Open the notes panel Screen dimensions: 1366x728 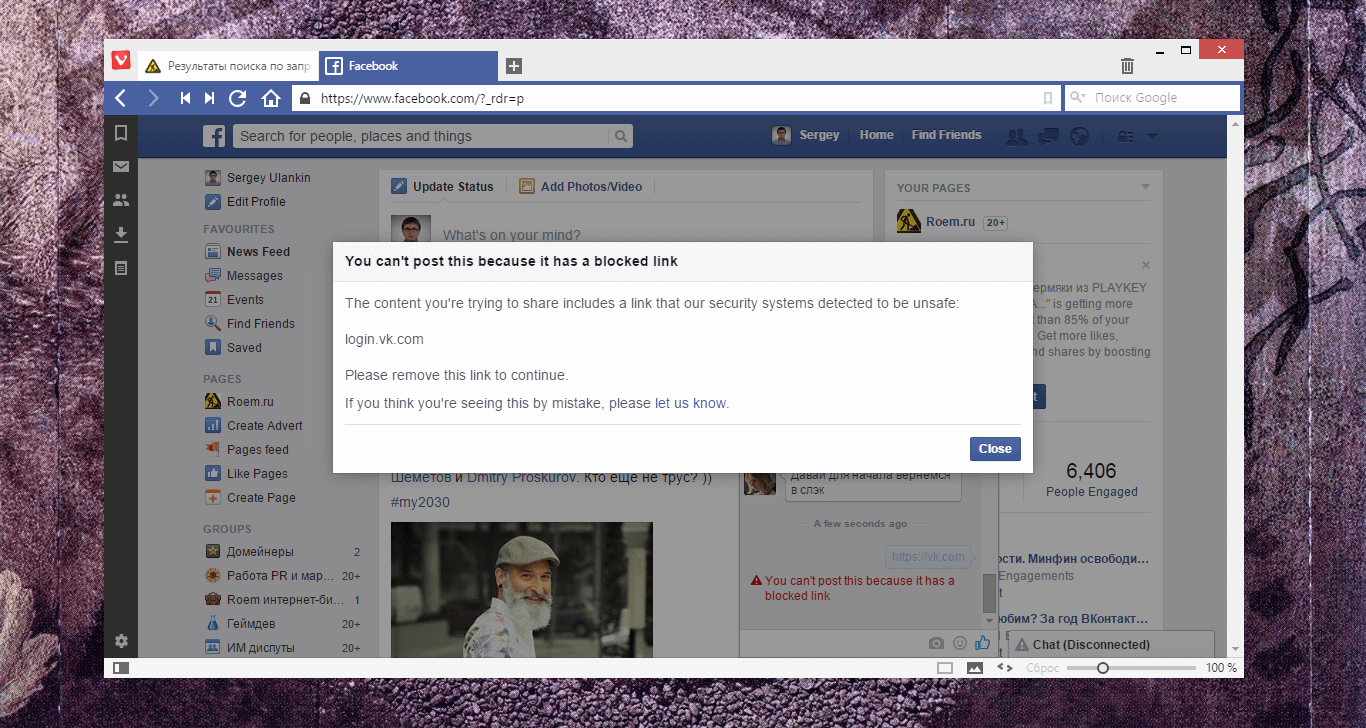tap(121, 268)
